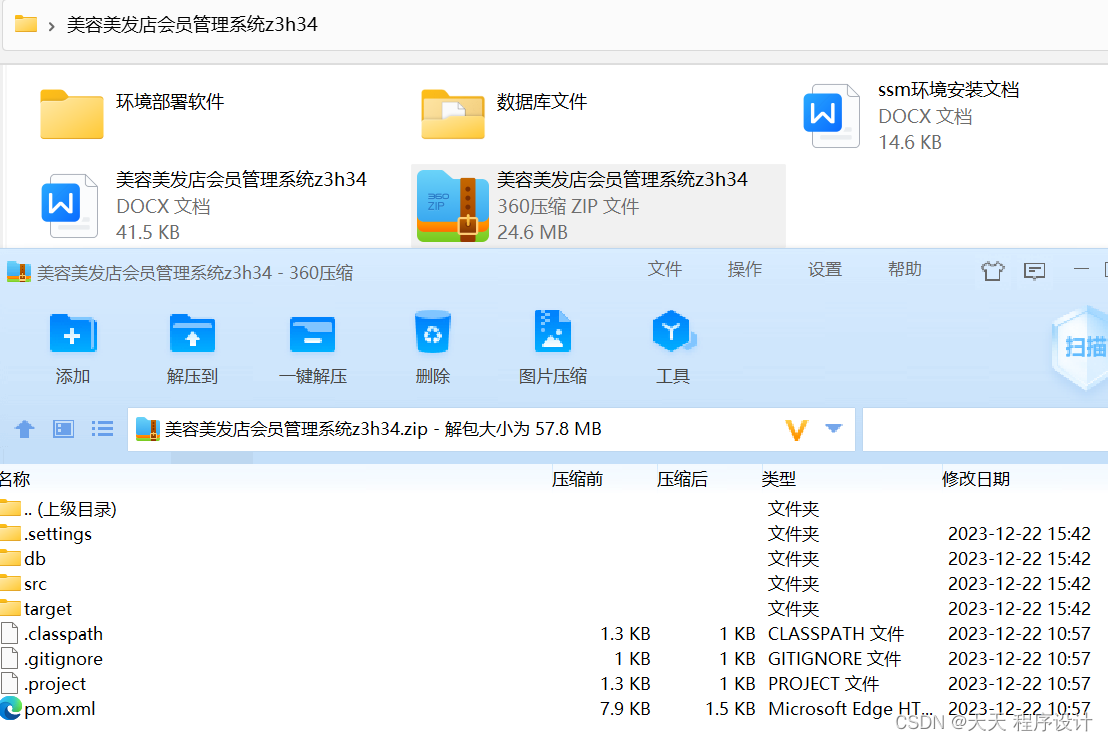Click the 一键解压 one-click extract icon
The height and width of the screenshot is (741, 1108).
(x=312, y=333)
